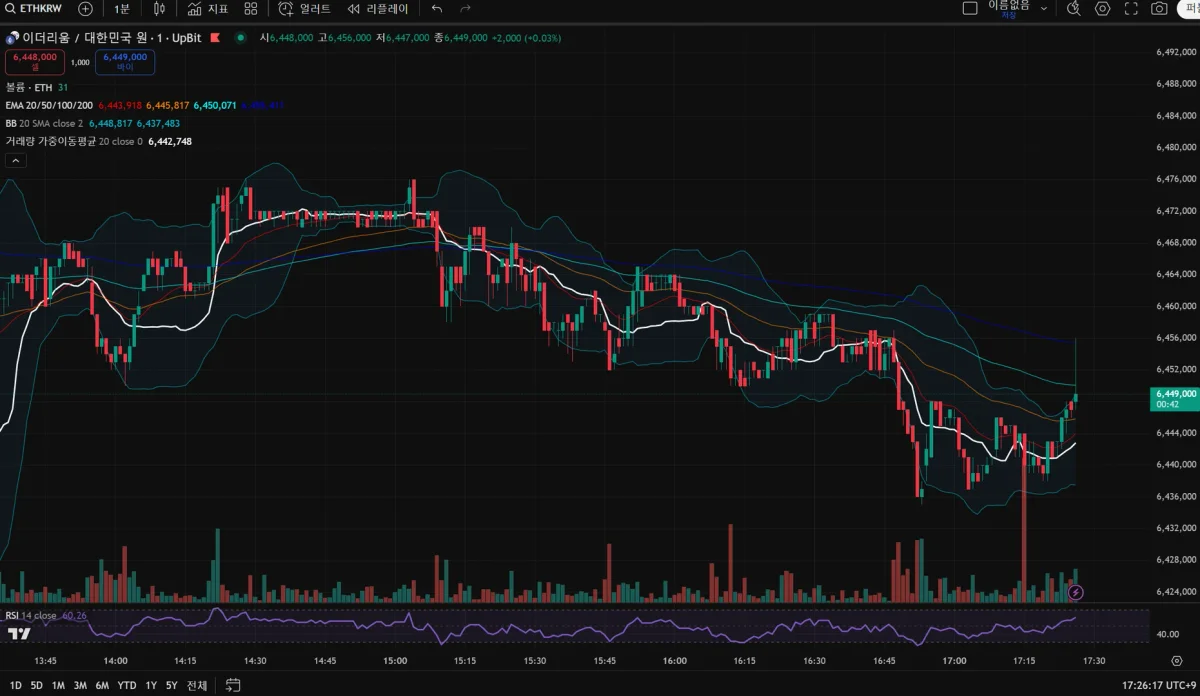Click the blue 6,449,000 buy button
Screen dimensions: 1200x696
(125, 62)
